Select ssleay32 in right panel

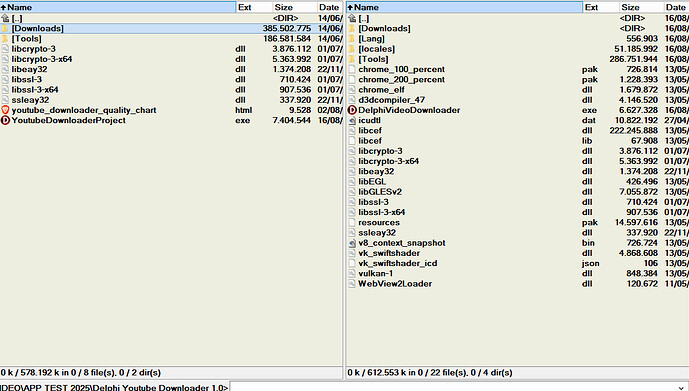click(377, 233)
